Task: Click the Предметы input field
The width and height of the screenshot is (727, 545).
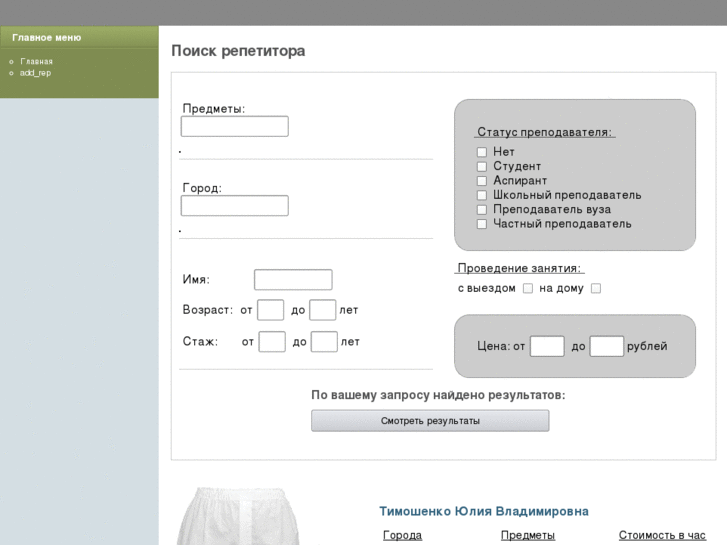Action: (235, 126)
